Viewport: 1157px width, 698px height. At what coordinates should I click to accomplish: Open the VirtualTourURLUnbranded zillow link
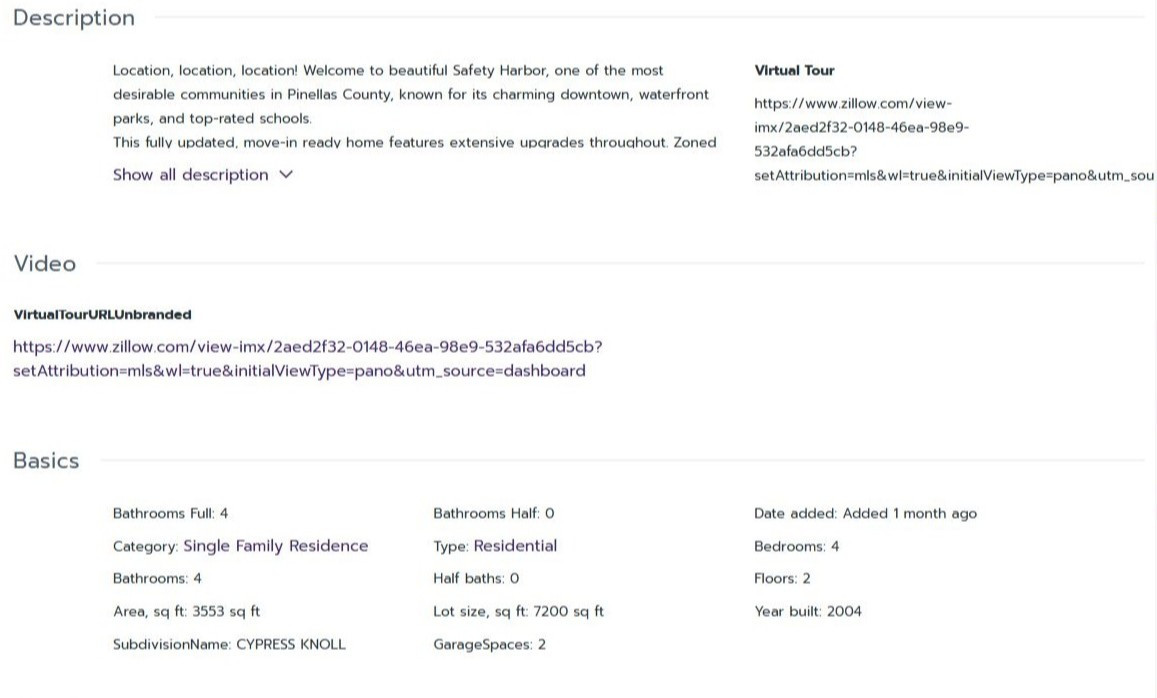(308, 359)
